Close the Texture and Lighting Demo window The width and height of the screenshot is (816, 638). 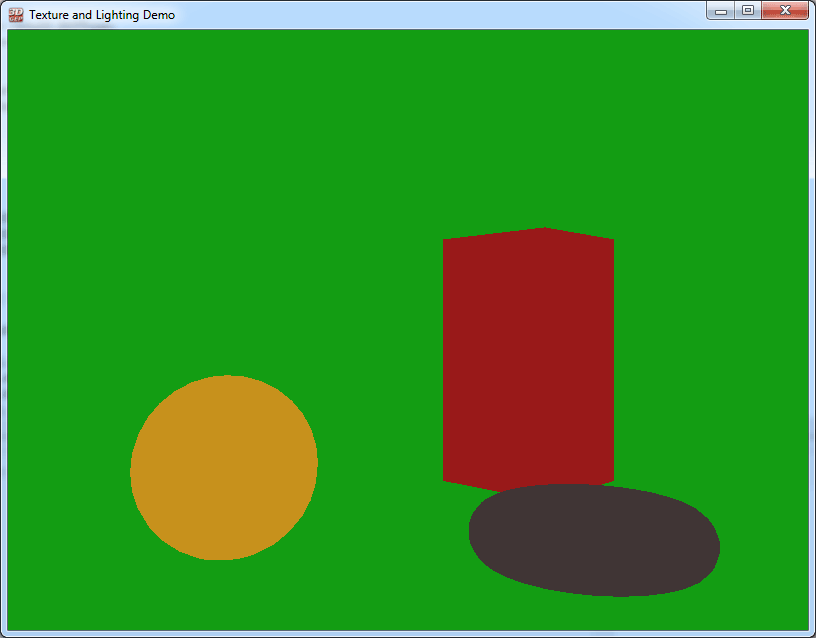tap(785, 10)
